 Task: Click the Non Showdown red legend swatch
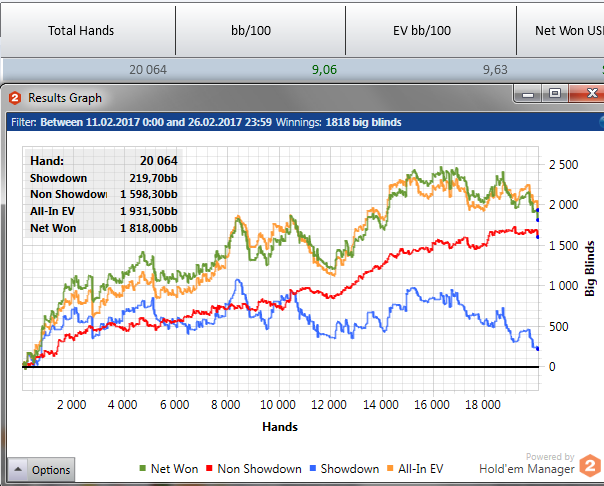209,468
